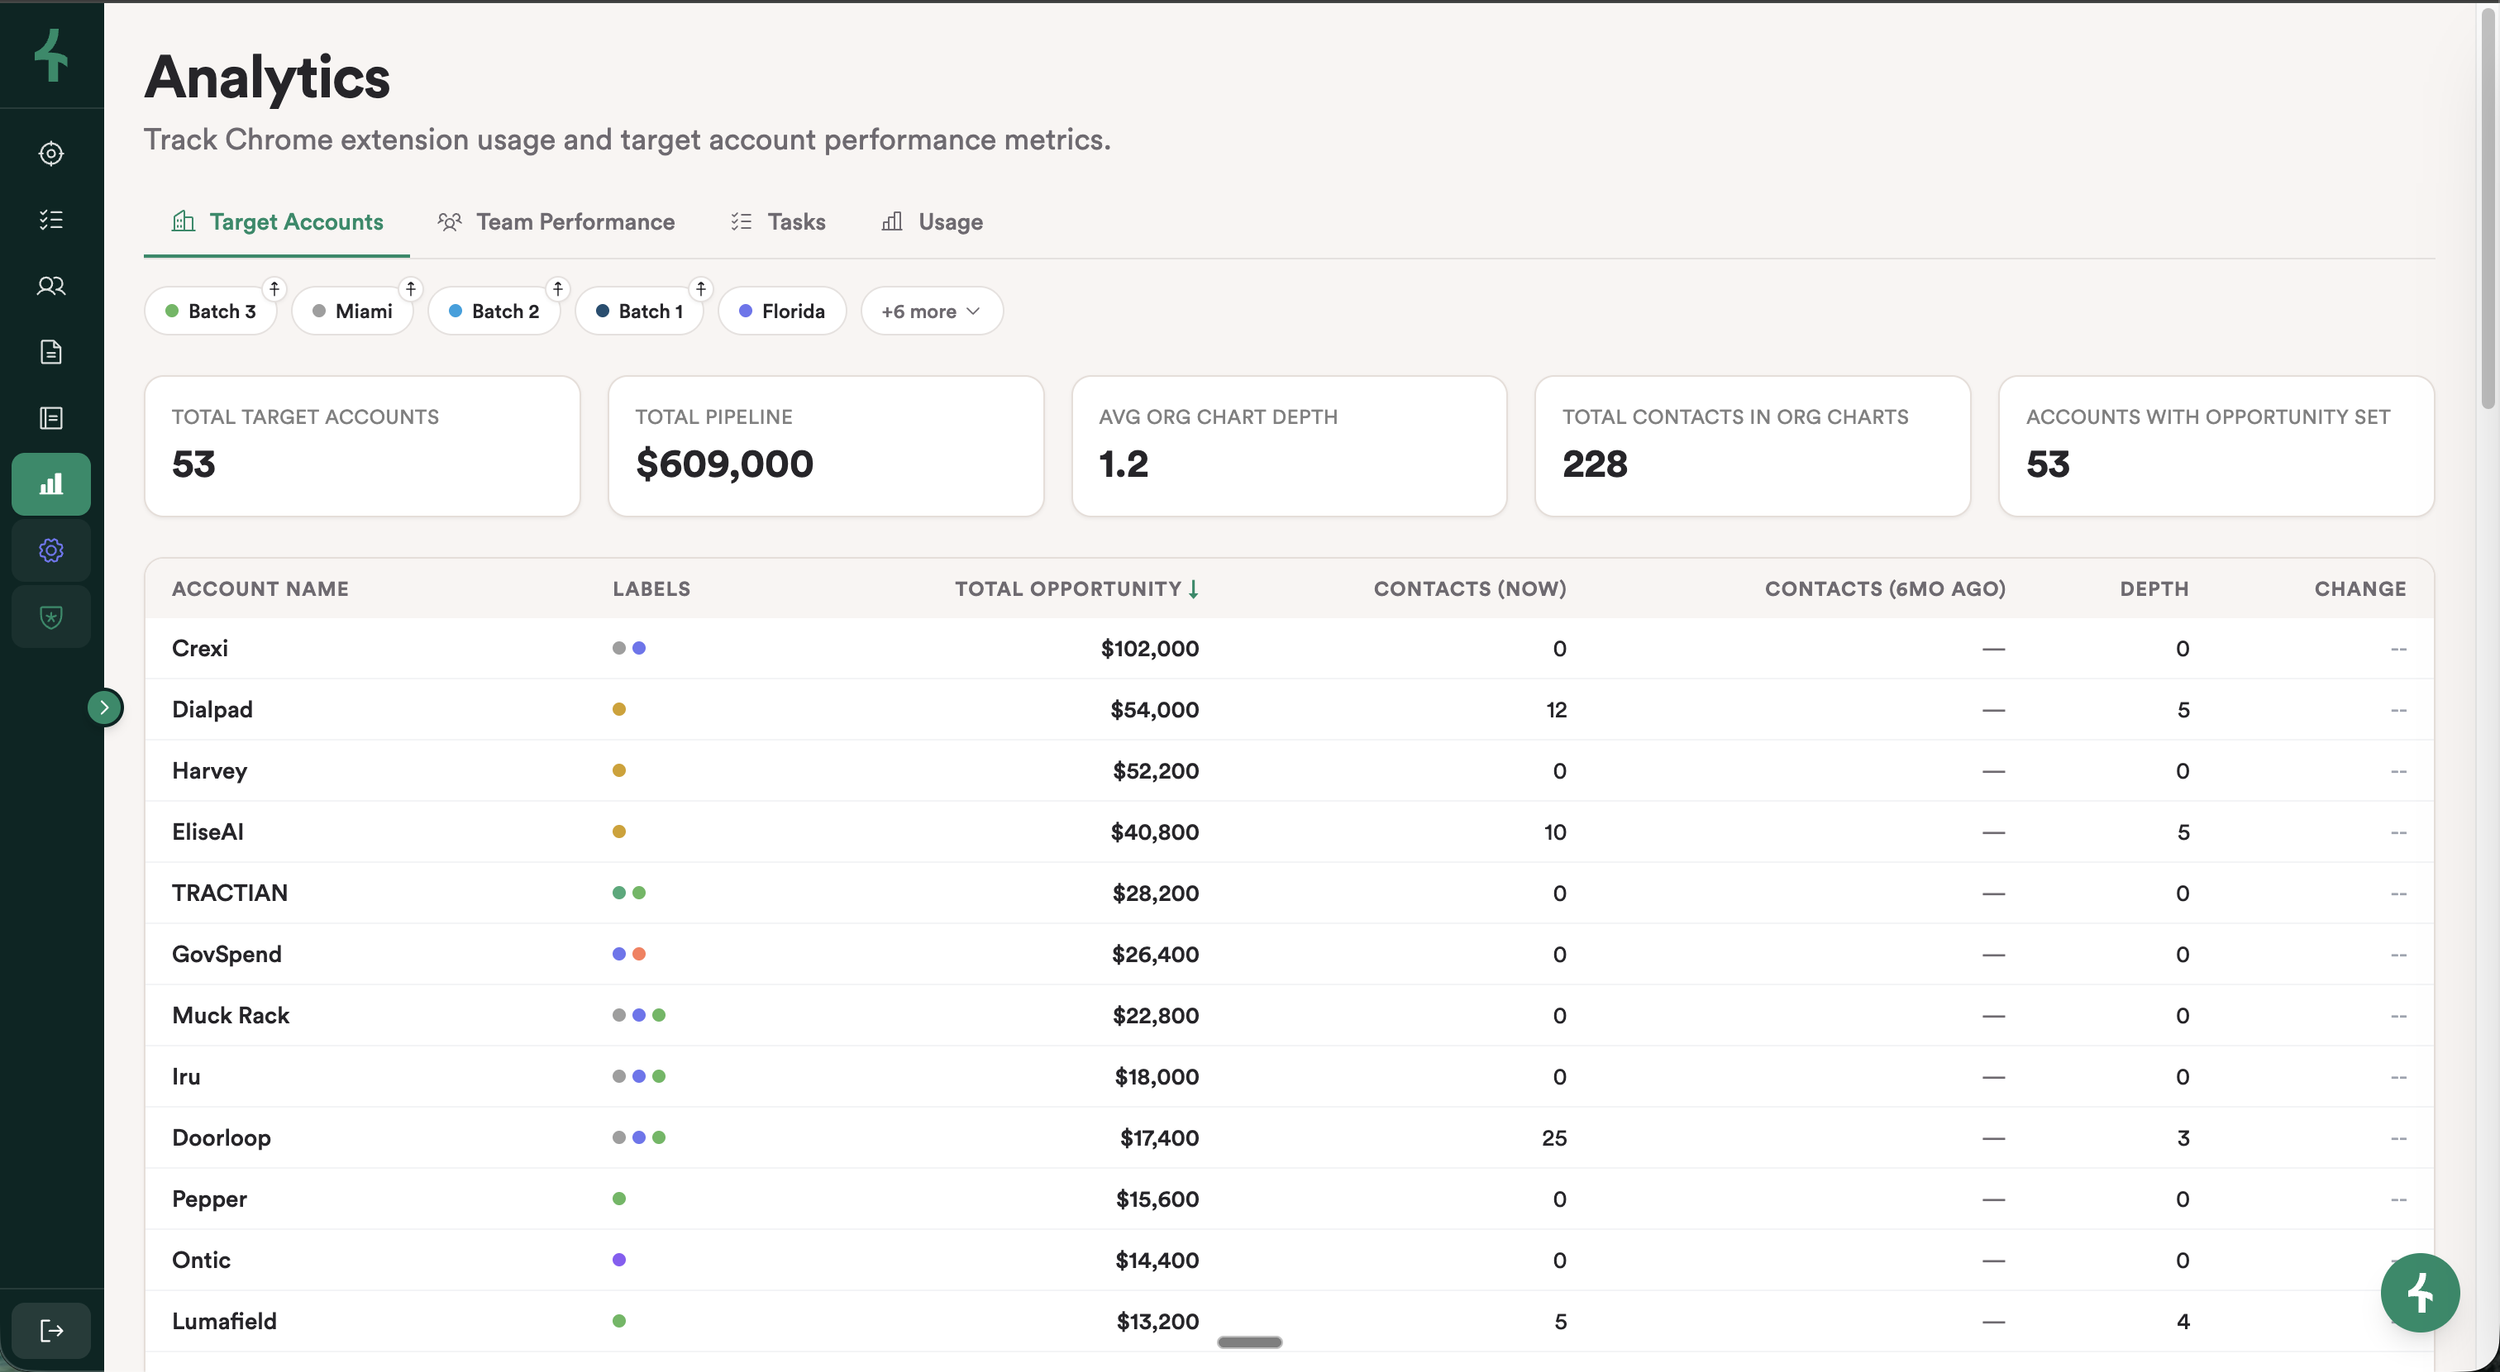Viewport: 2500px width, 1372px height.
Task: Switch to the Usage tab
Action: click(932, 222)
